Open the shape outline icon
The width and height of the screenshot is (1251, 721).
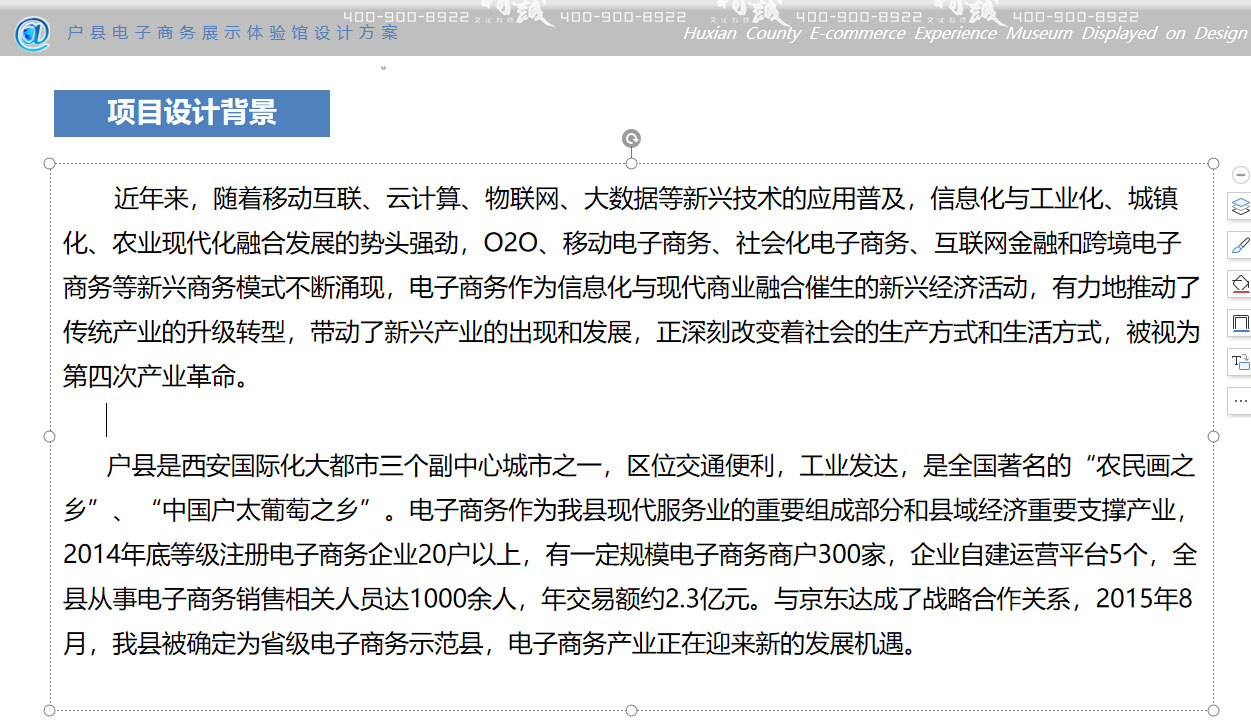pyautogui.click(x=1240, y=323)
